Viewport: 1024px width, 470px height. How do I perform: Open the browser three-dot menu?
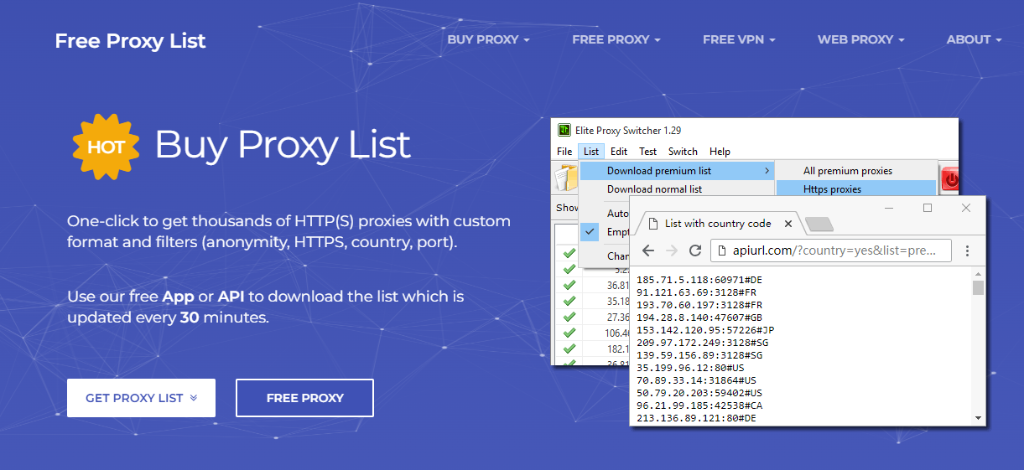tap(967, 251)
